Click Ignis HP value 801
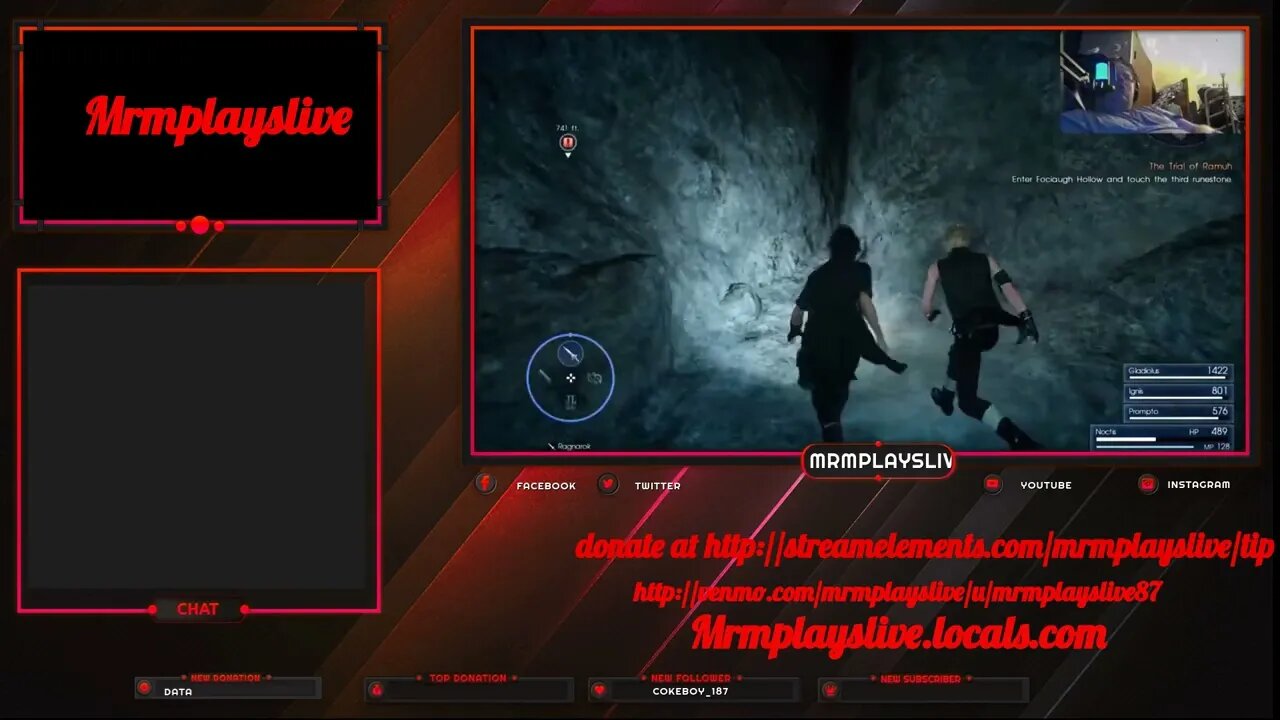Image resolution: width=1280 pixels, height=720 pixels. click(x=1219, y=391)
